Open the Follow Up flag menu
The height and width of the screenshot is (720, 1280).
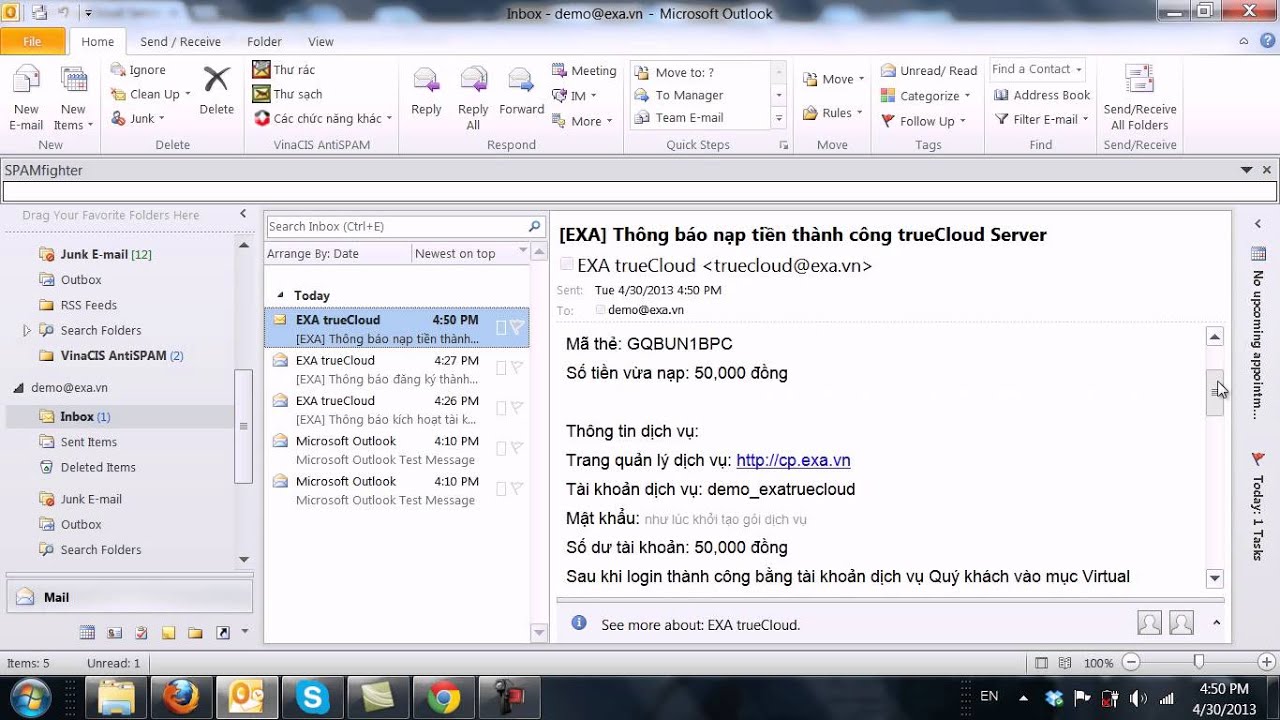click(x=924, y=121)
